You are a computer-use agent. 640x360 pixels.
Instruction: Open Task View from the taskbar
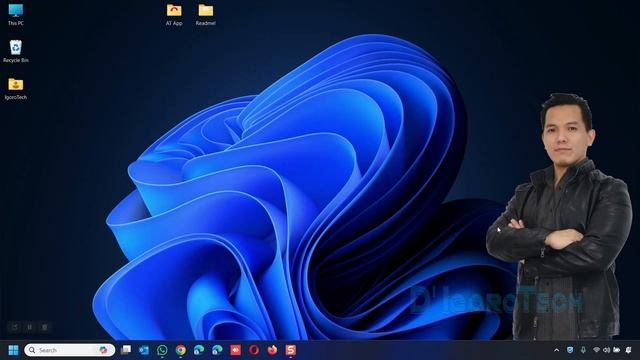pyautogui.click(x=126, y=350)
